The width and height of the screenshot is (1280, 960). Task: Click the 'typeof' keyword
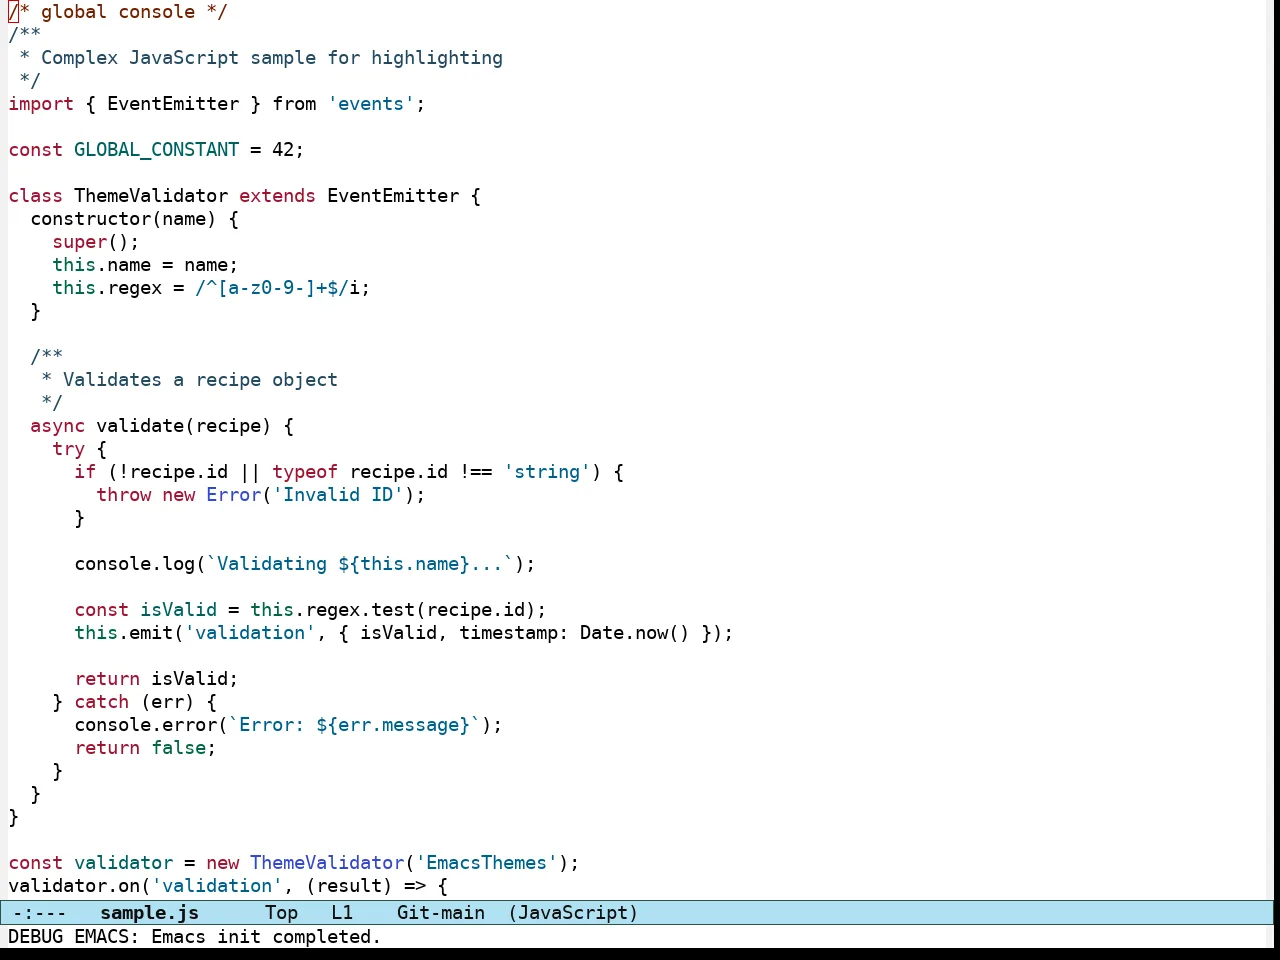[305, 472]
